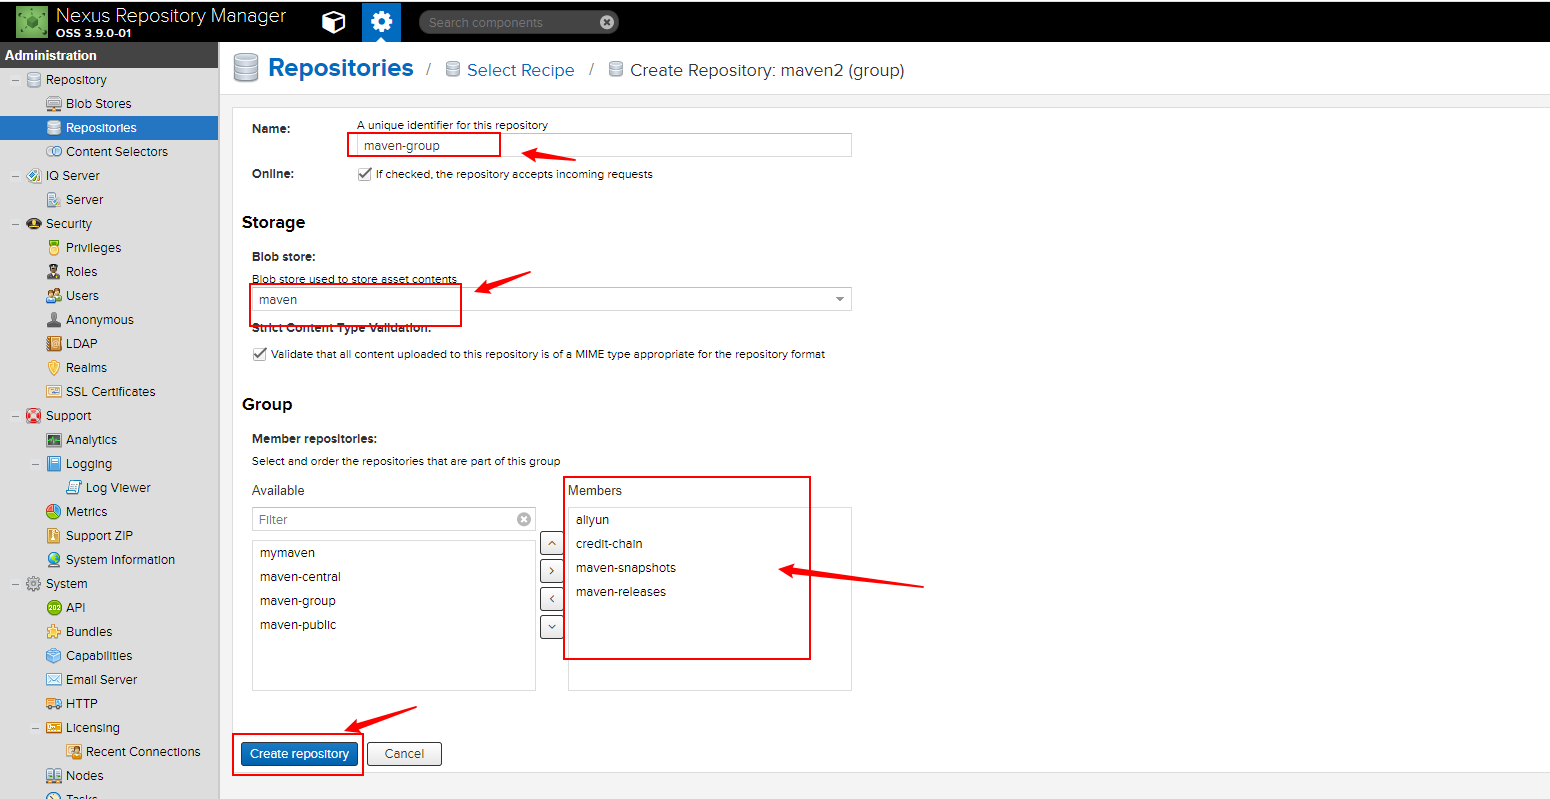Screen dimensions: 1550x799
Task: Select maven-central in Available list
Action: [x=393, y=577]
